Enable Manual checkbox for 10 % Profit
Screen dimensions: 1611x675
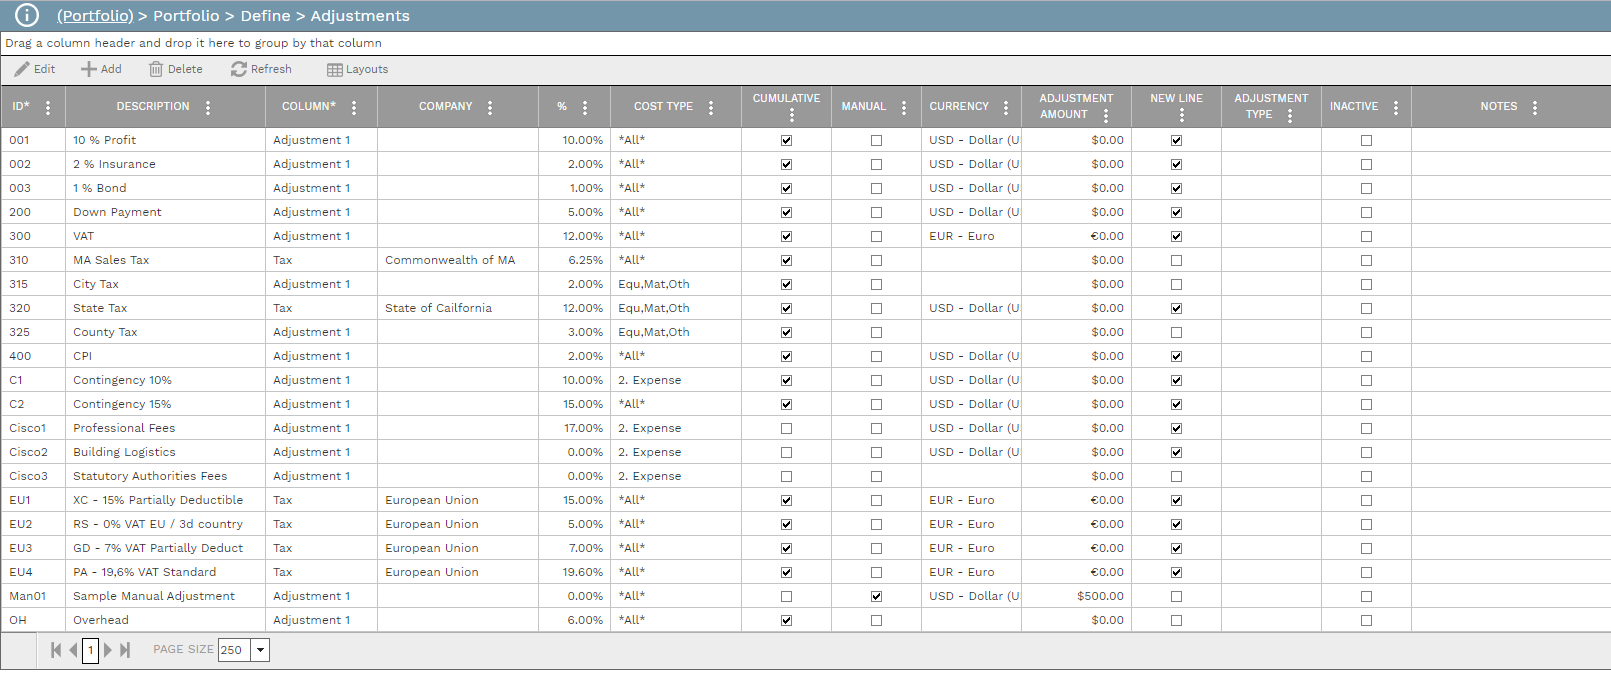click(x=876, y=140)
